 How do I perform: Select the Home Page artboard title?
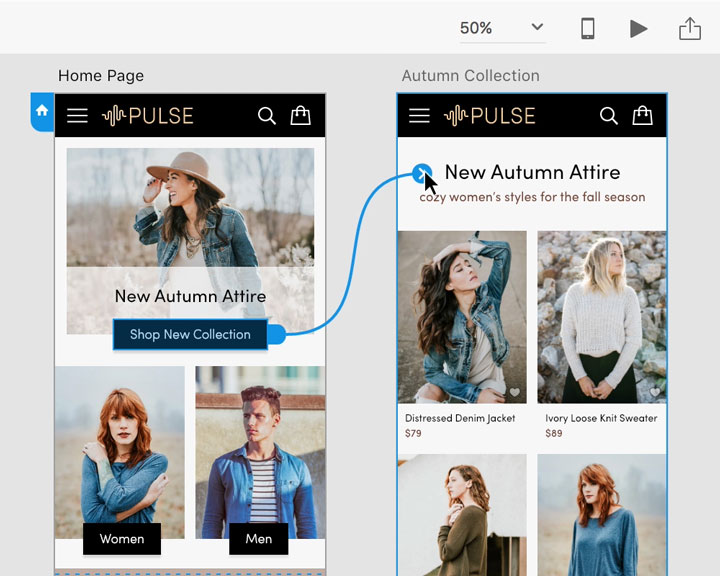(x=101, y=76)
